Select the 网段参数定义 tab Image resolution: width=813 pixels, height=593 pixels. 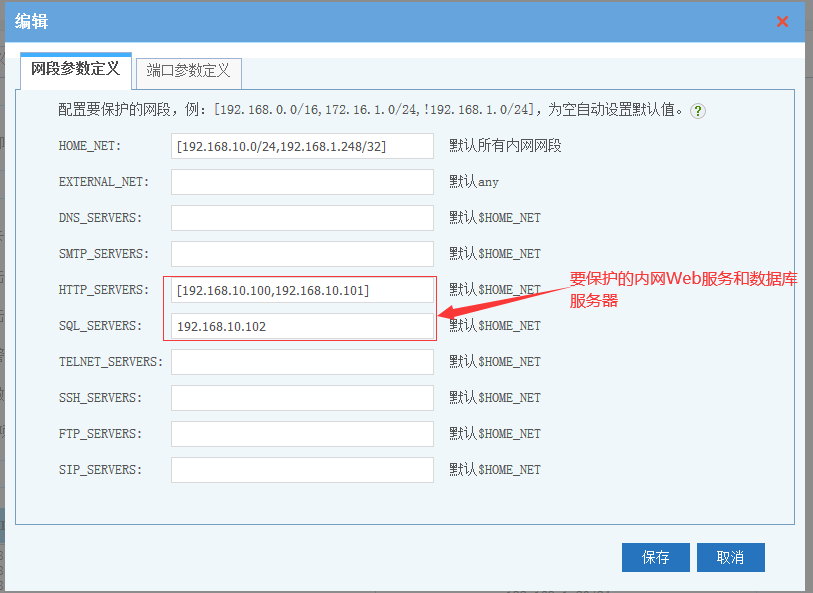click(x=75, y=70)
